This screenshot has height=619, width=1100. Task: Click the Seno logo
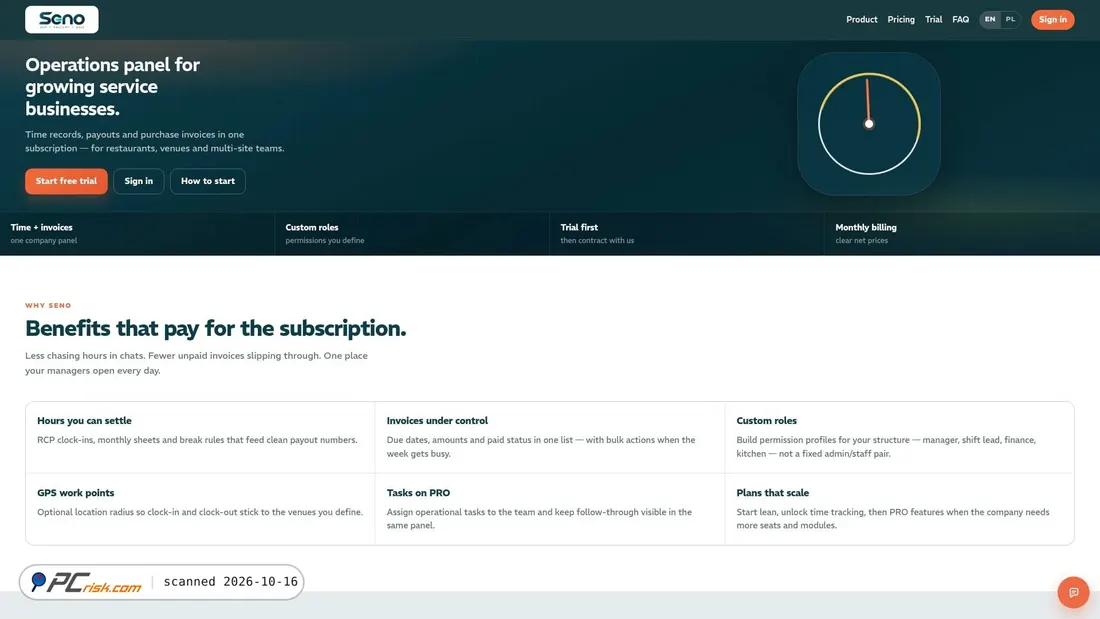[62, 20]
